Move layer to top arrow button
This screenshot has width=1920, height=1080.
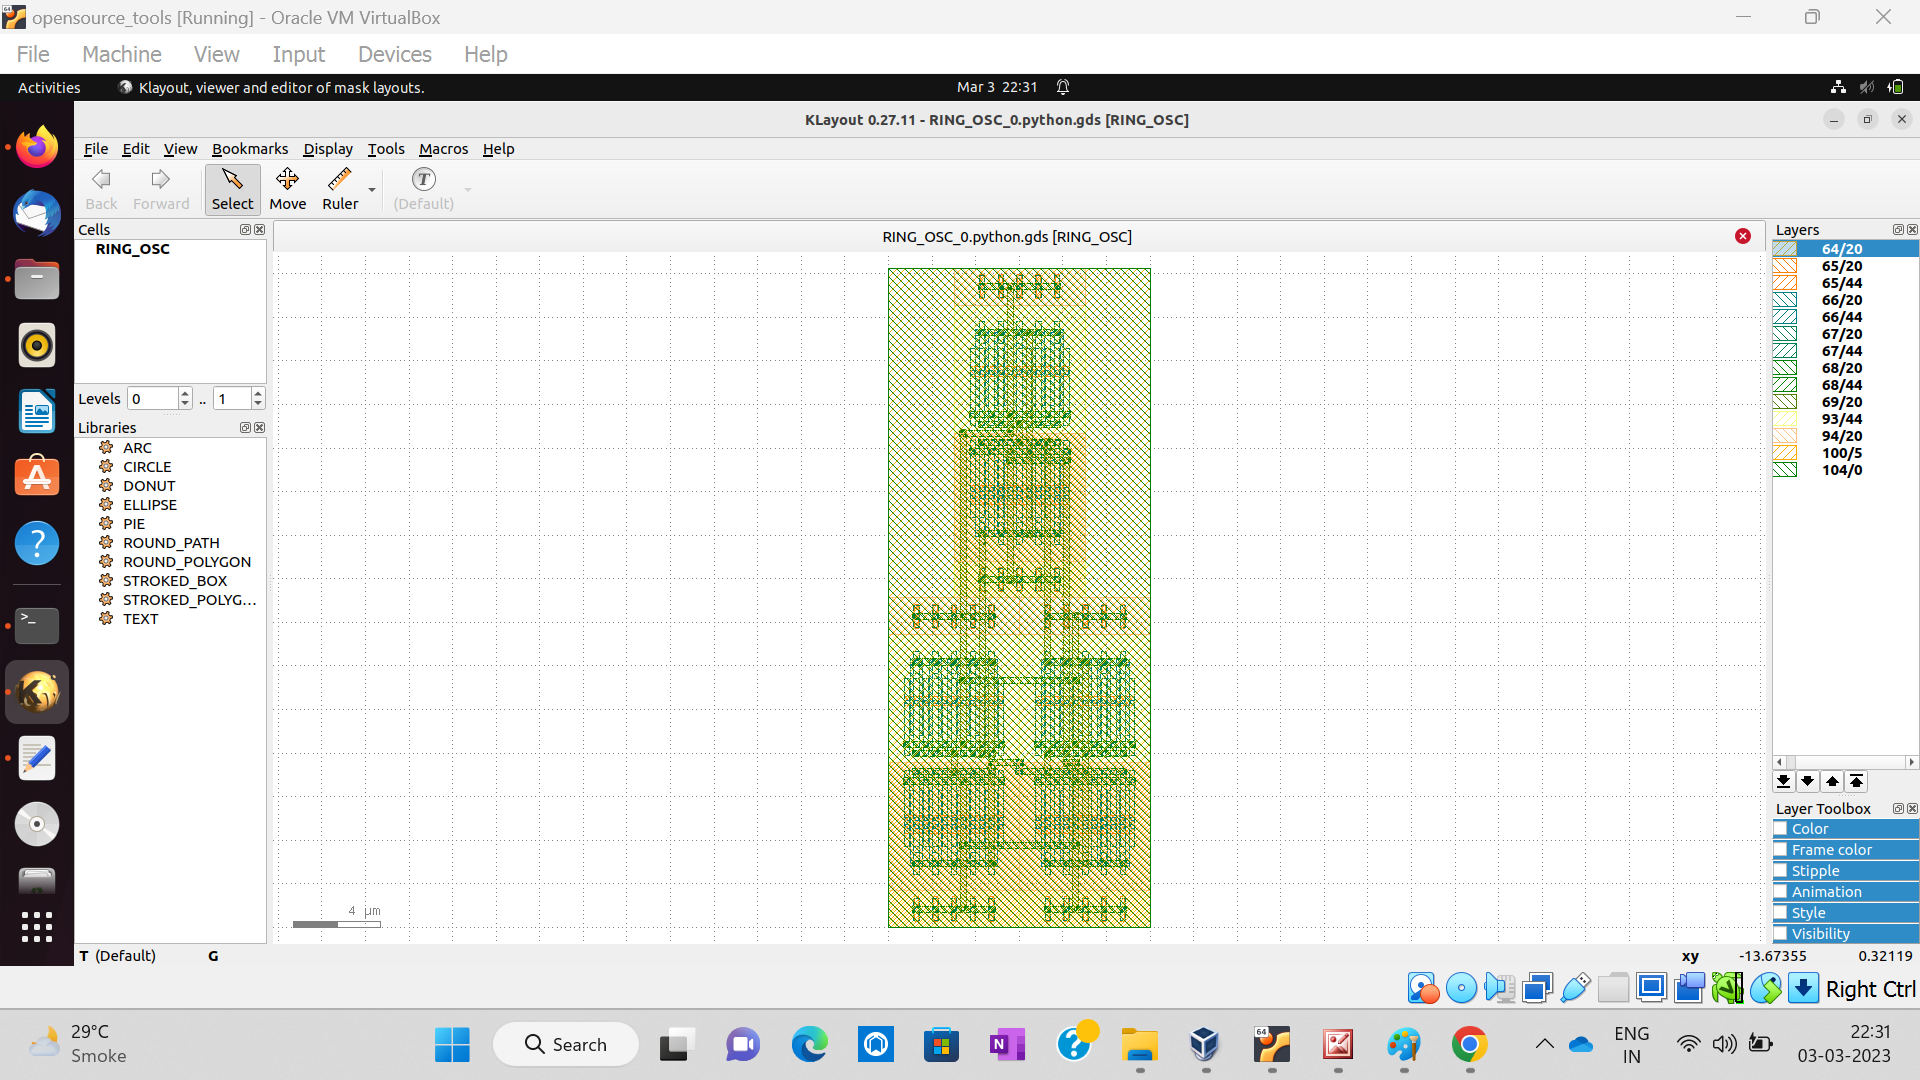click(1856, 782)
